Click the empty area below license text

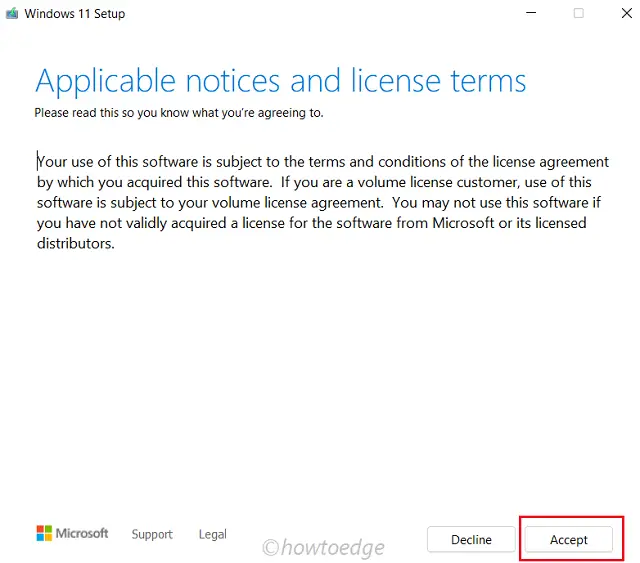point(320,380)
